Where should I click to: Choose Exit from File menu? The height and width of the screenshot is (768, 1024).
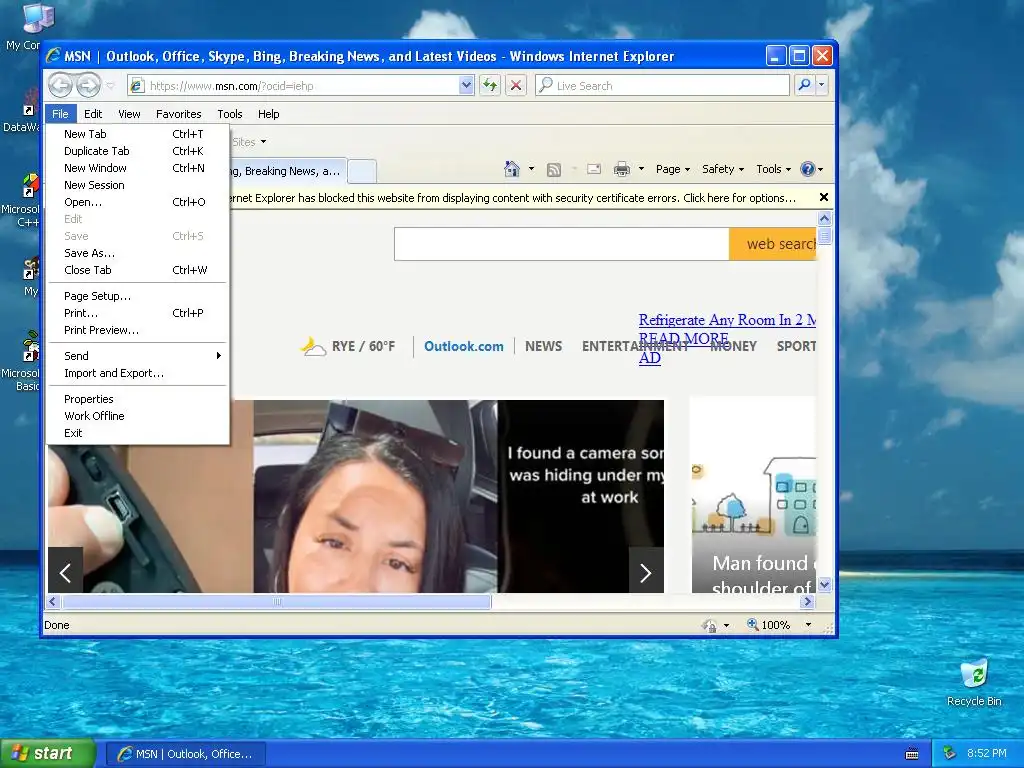pyautogui.click(x=137, y=433)
